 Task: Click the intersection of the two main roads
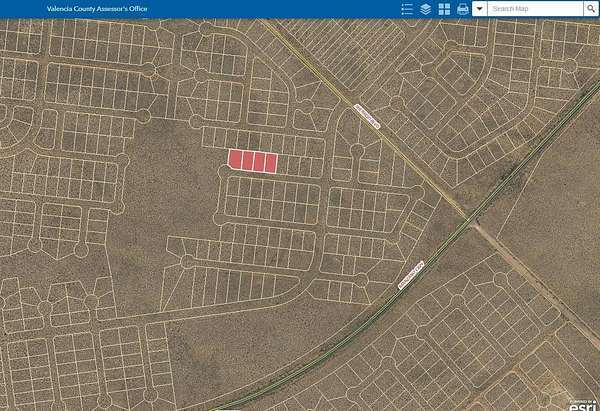coord(468,217)
